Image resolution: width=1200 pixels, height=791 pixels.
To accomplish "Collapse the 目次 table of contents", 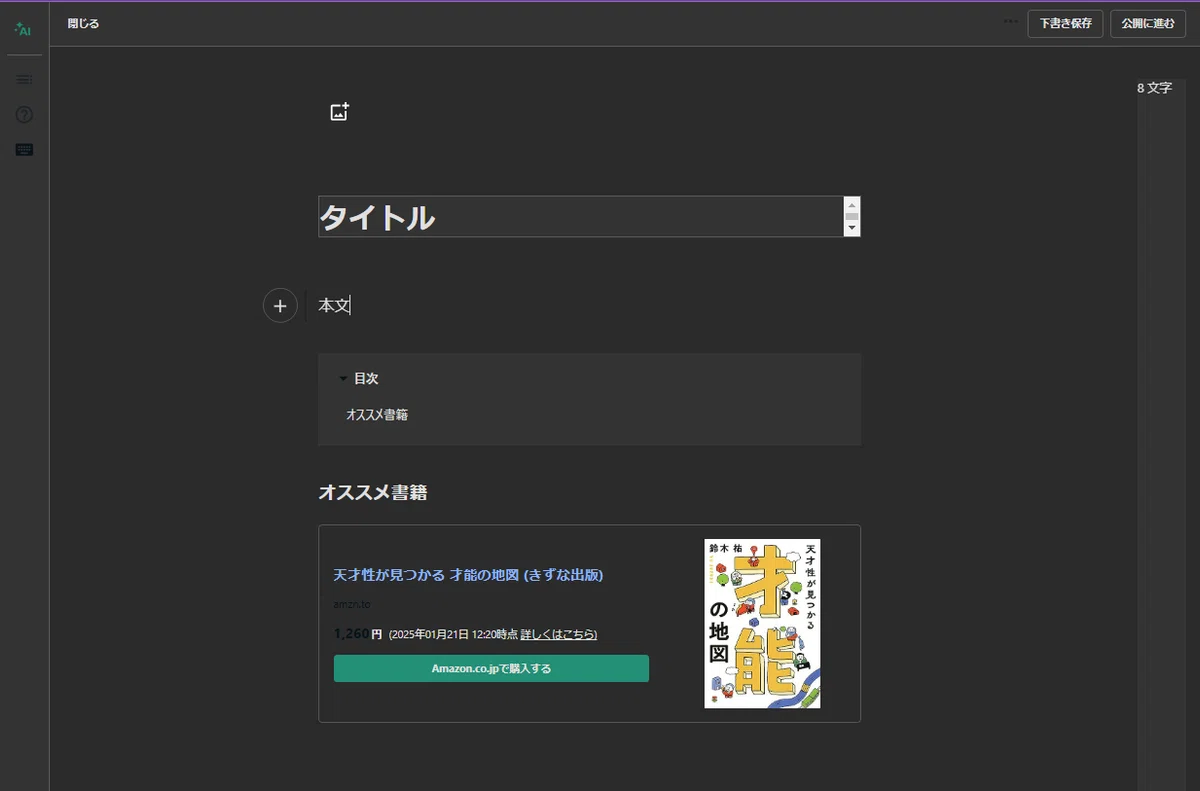I will (x=358, y=379).
